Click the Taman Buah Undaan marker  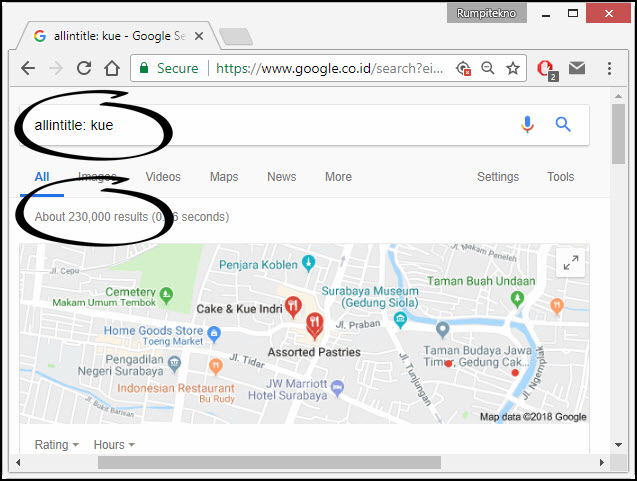click(517, 299)
